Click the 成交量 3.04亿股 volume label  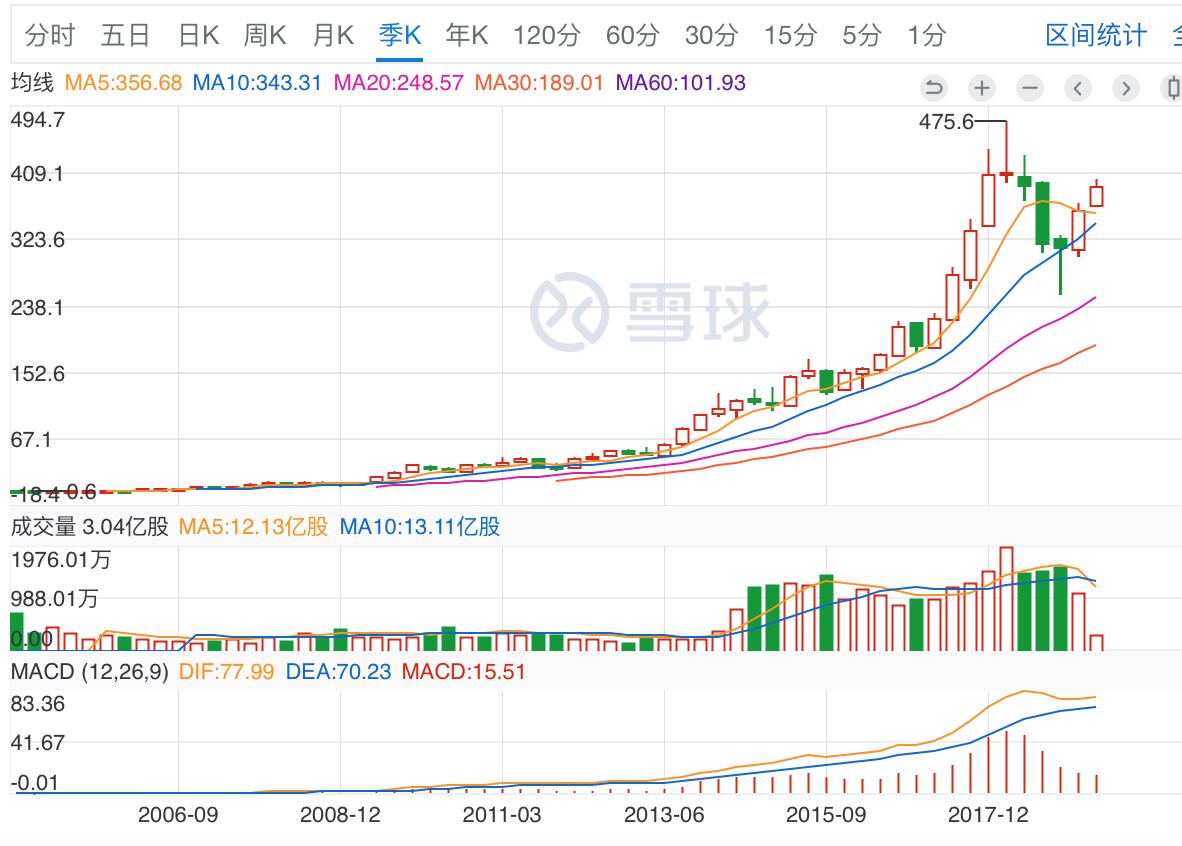tap(90, 526)
